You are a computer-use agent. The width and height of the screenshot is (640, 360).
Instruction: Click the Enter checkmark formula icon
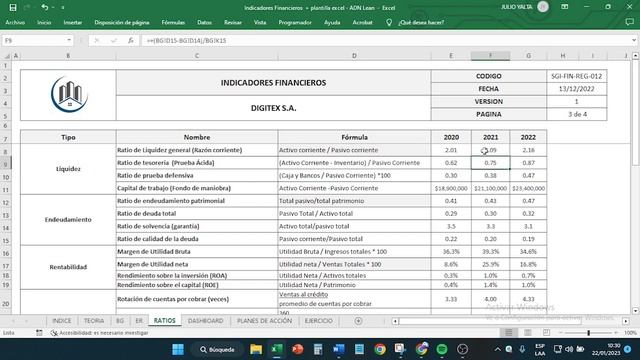(113, 40)
